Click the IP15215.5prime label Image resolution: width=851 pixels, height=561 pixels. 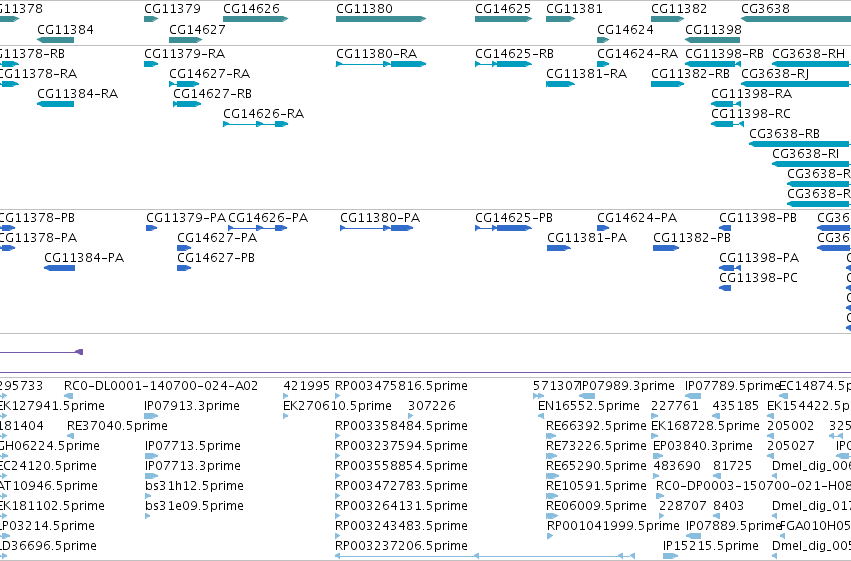(711, 546)
